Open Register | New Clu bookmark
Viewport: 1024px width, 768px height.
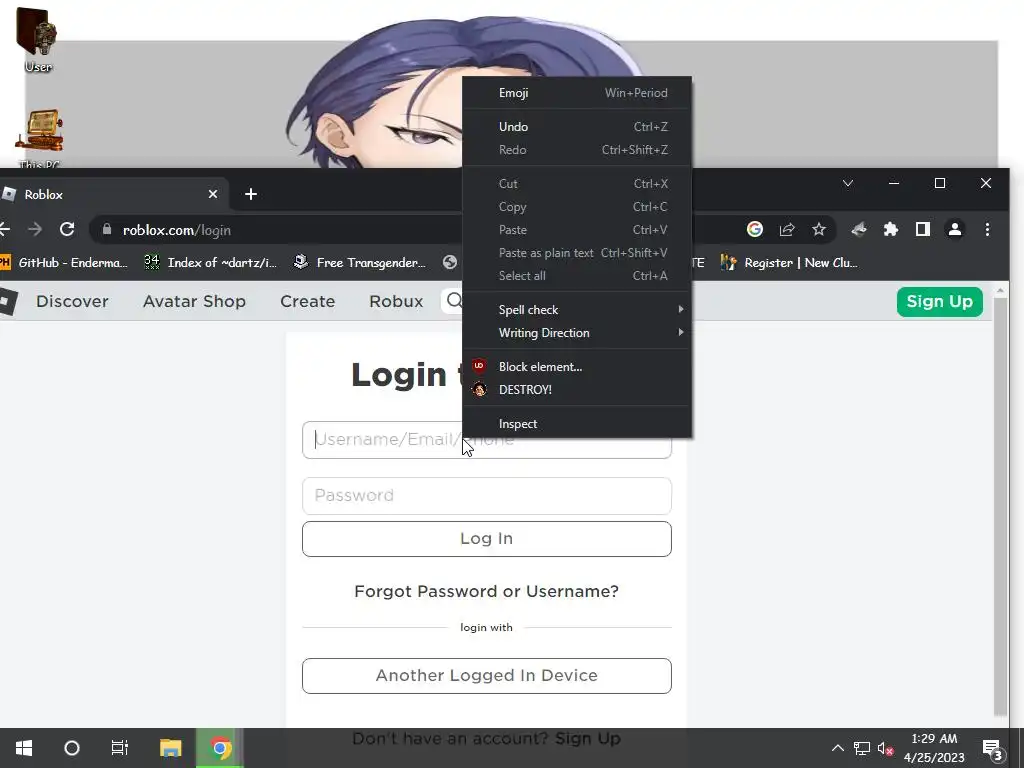[789, 263]
